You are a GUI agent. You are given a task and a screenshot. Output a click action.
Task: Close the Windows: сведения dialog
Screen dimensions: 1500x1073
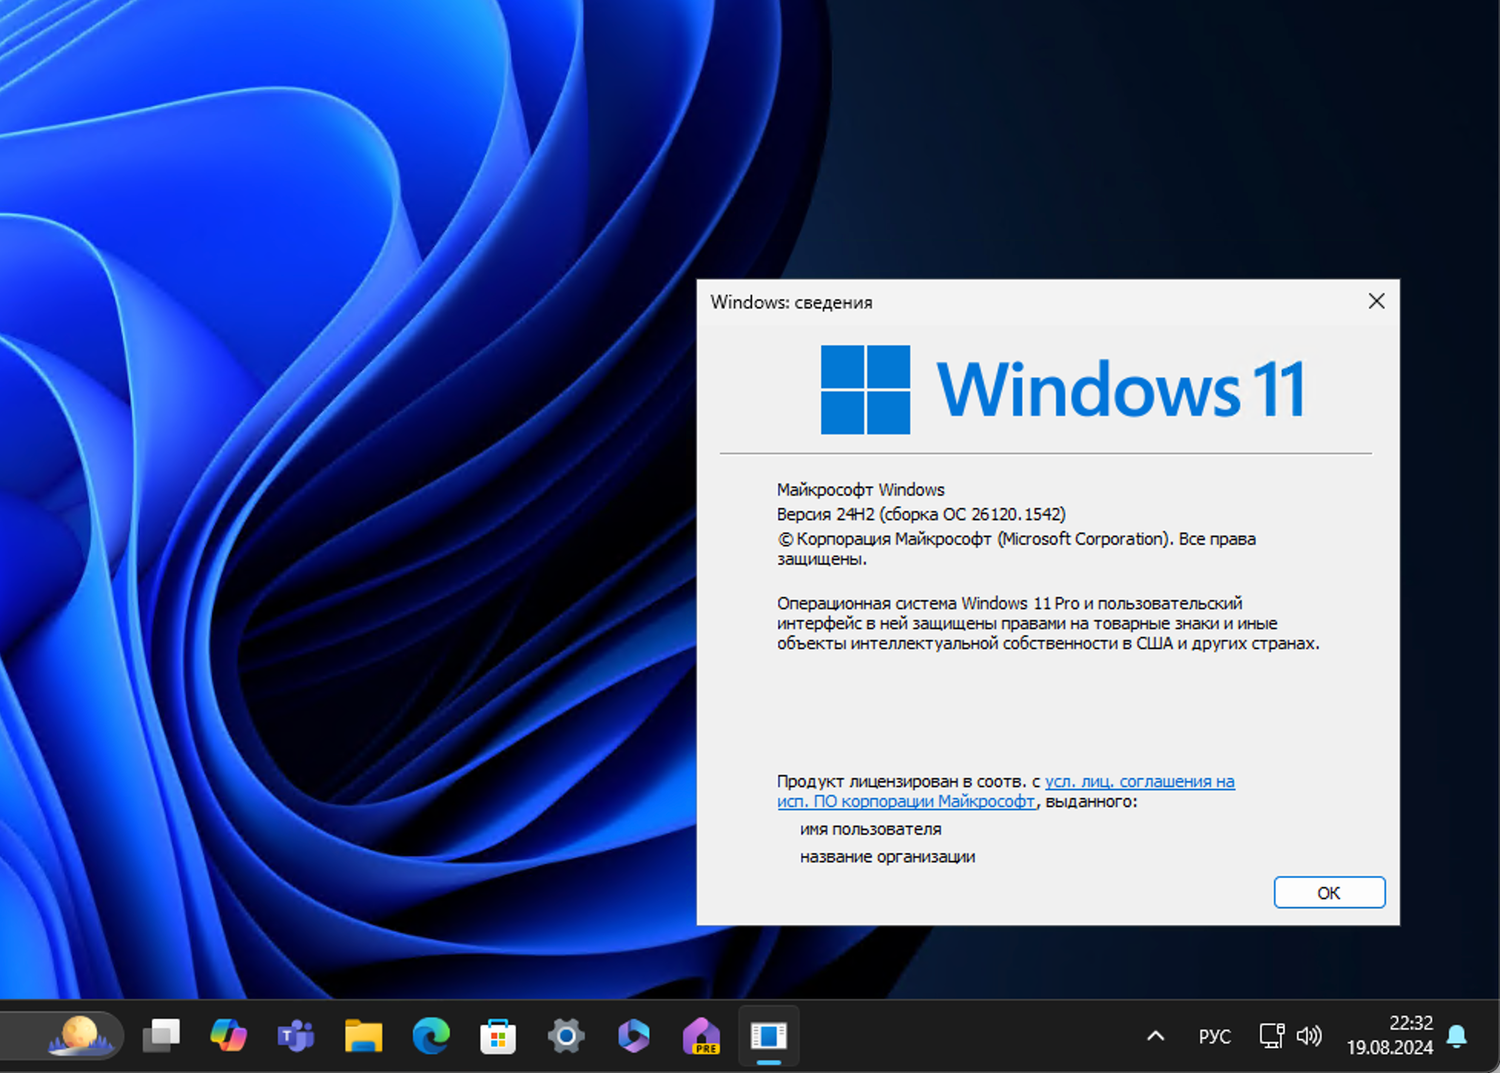[1376, 301]
